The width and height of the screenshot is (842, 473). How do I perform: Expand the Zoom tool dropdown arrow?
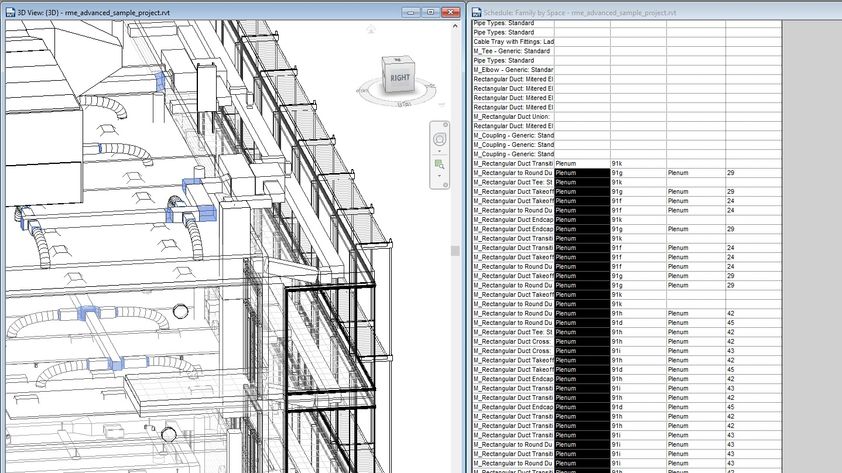pyautogui.click(x=439, y=176)
